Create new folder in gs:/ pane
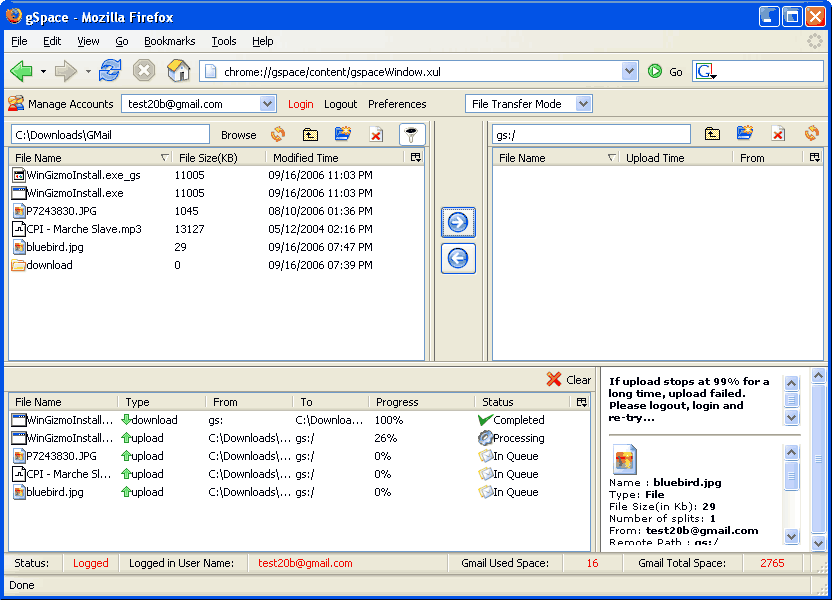This screenshot has height=600, width=832. tap(745, 133)
